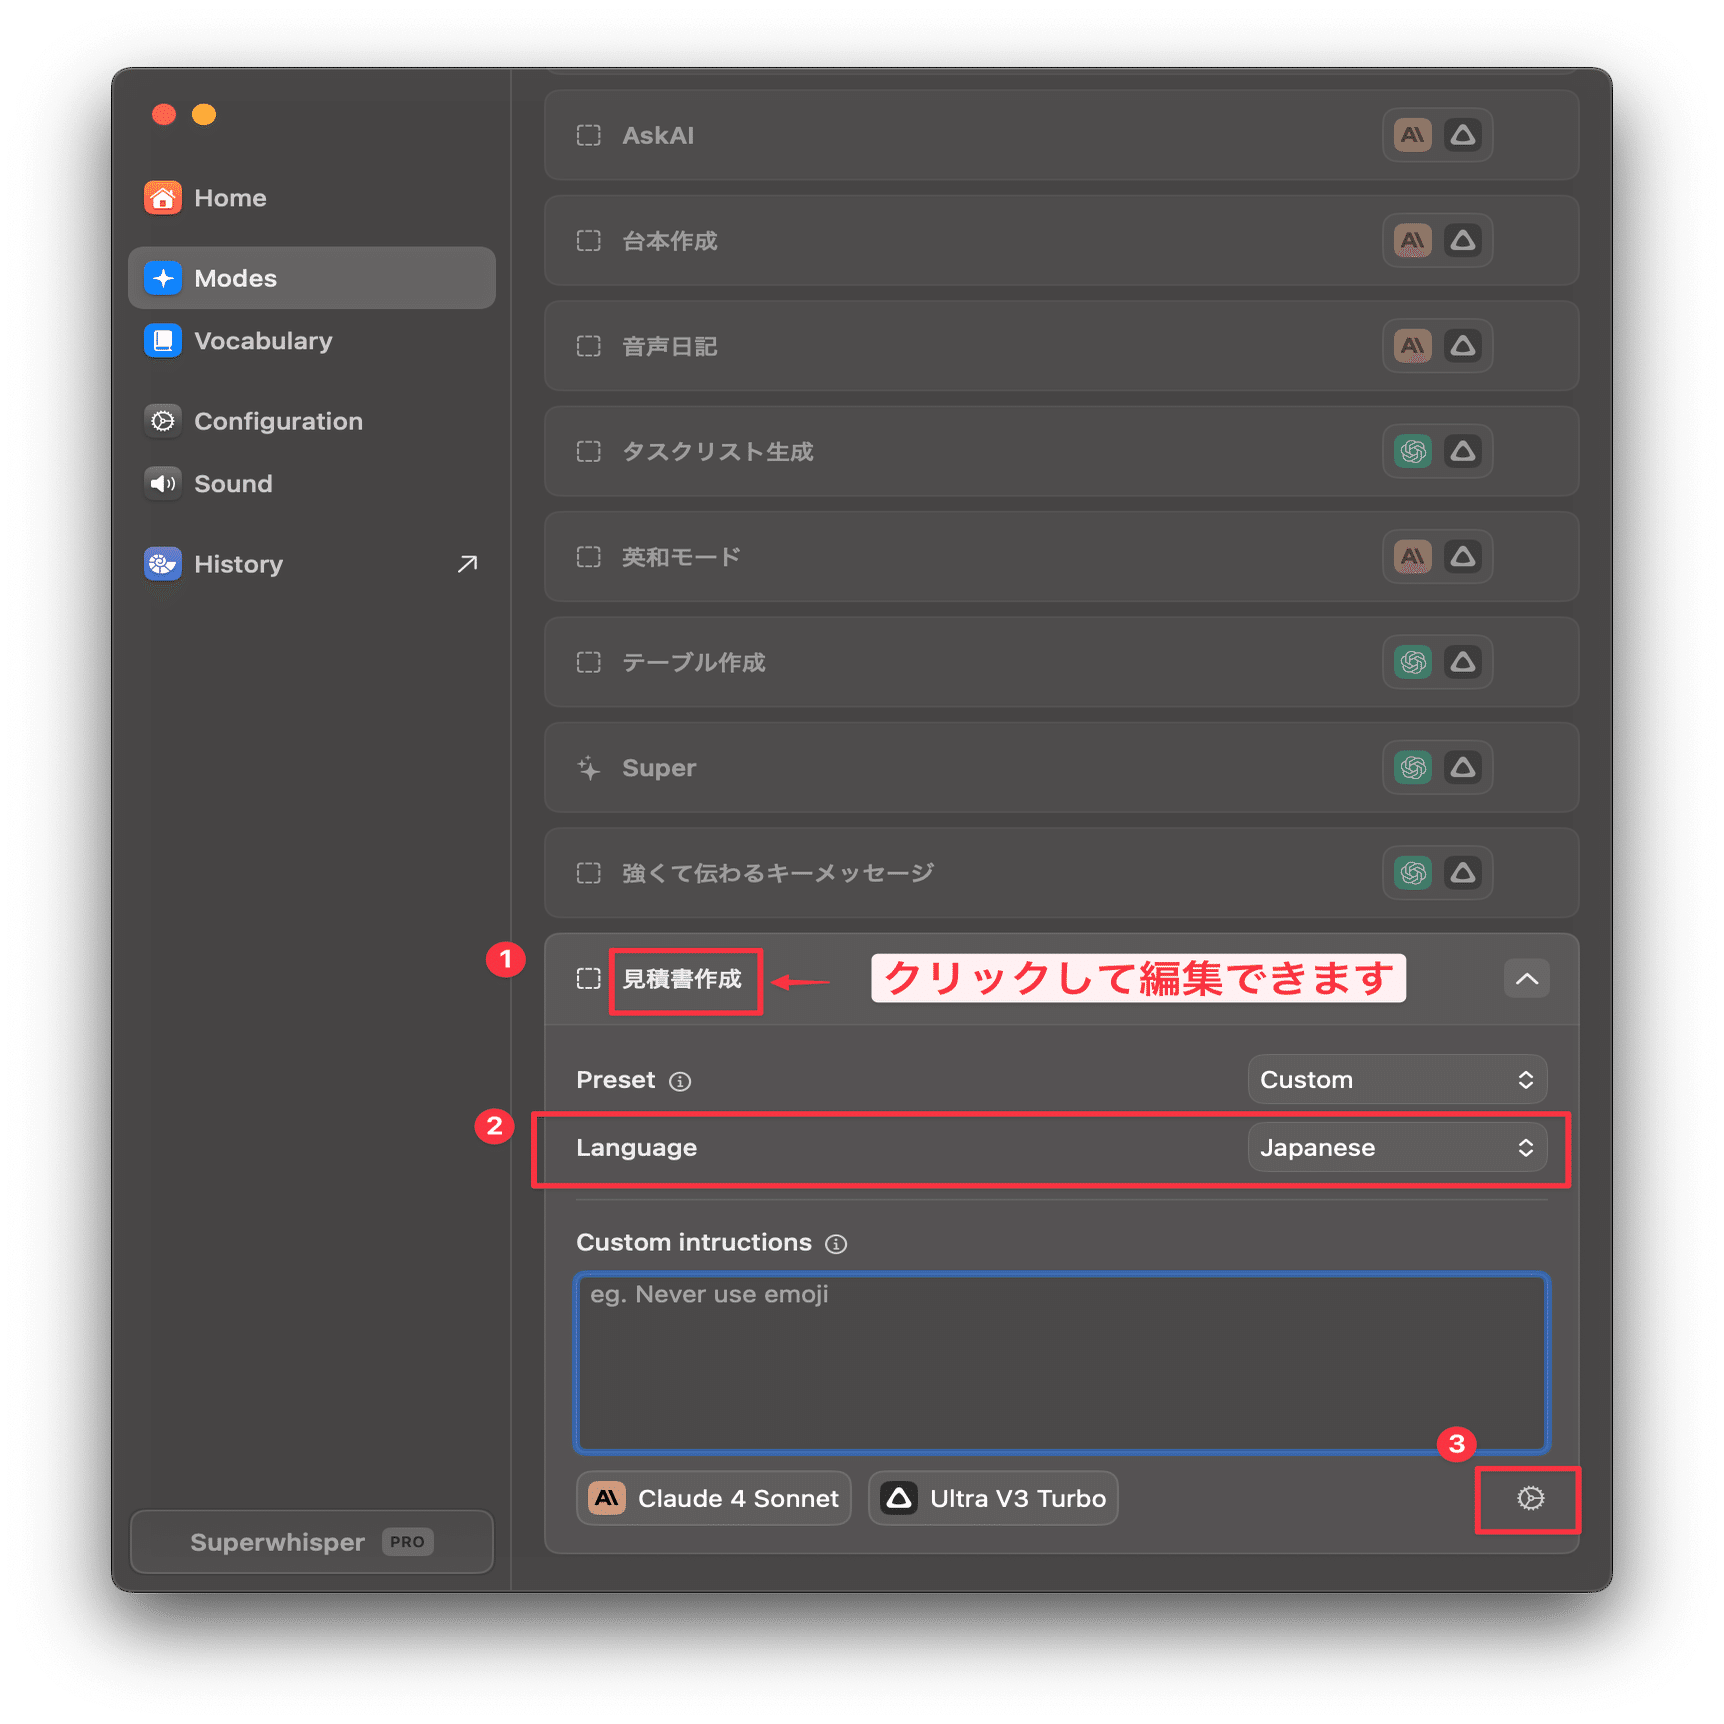
Task: Click the 見積書作成 mode name to edit
Action: click(x=683, y=979)
